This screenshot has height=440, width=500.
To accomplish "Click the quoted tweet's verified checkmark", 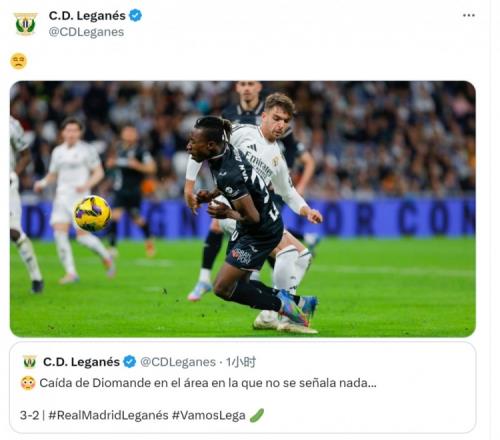I will click(x=130, y=362).
